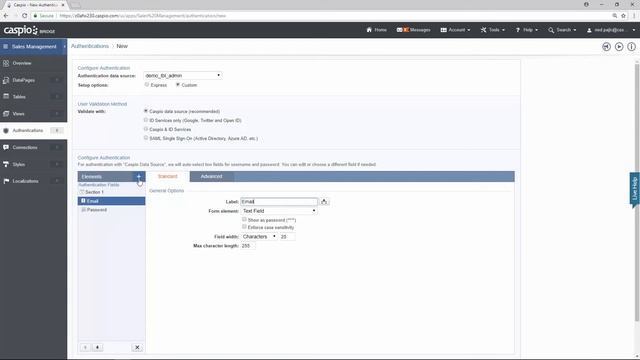
Task: Open Connections in the sidebar
Action: [33, 147]
